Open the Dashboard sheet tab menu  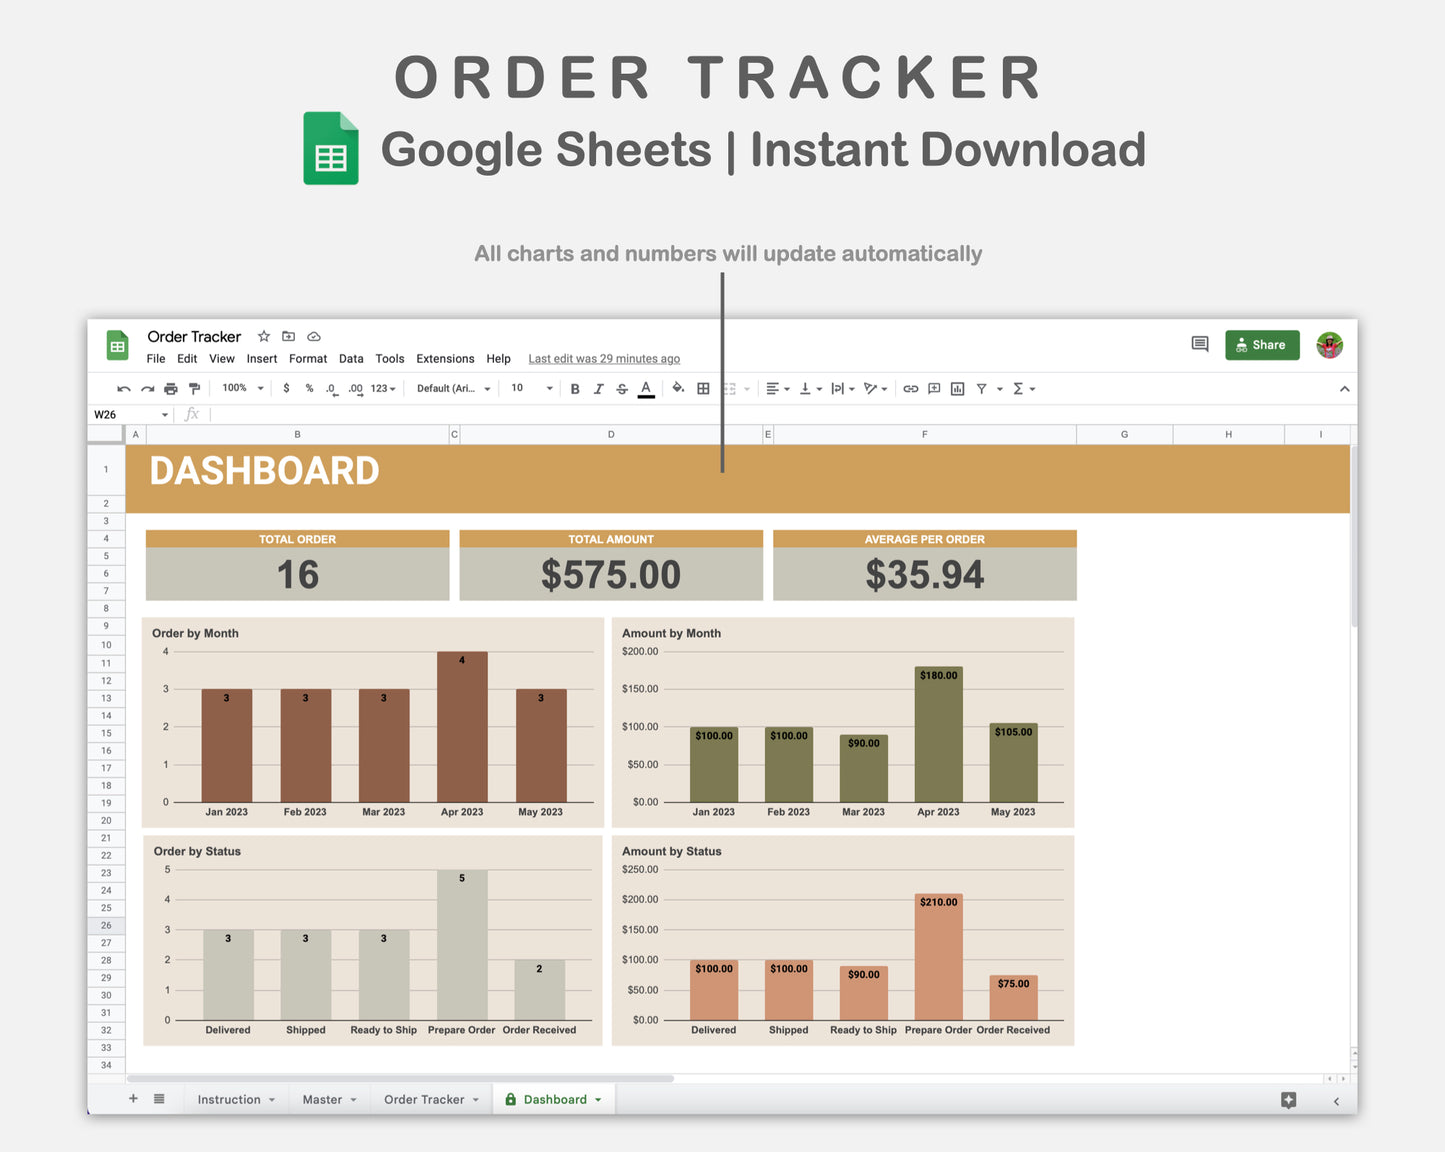pos(597,1099)
